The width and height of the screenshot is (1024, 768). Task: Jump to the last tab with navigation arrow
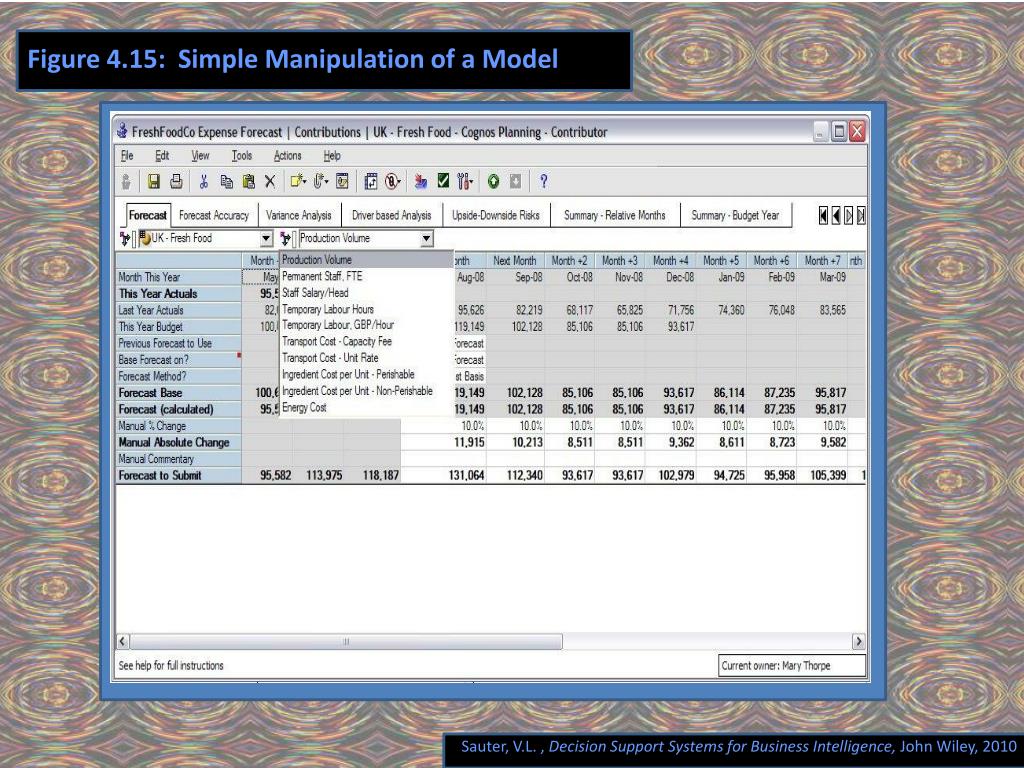(861, 216)
